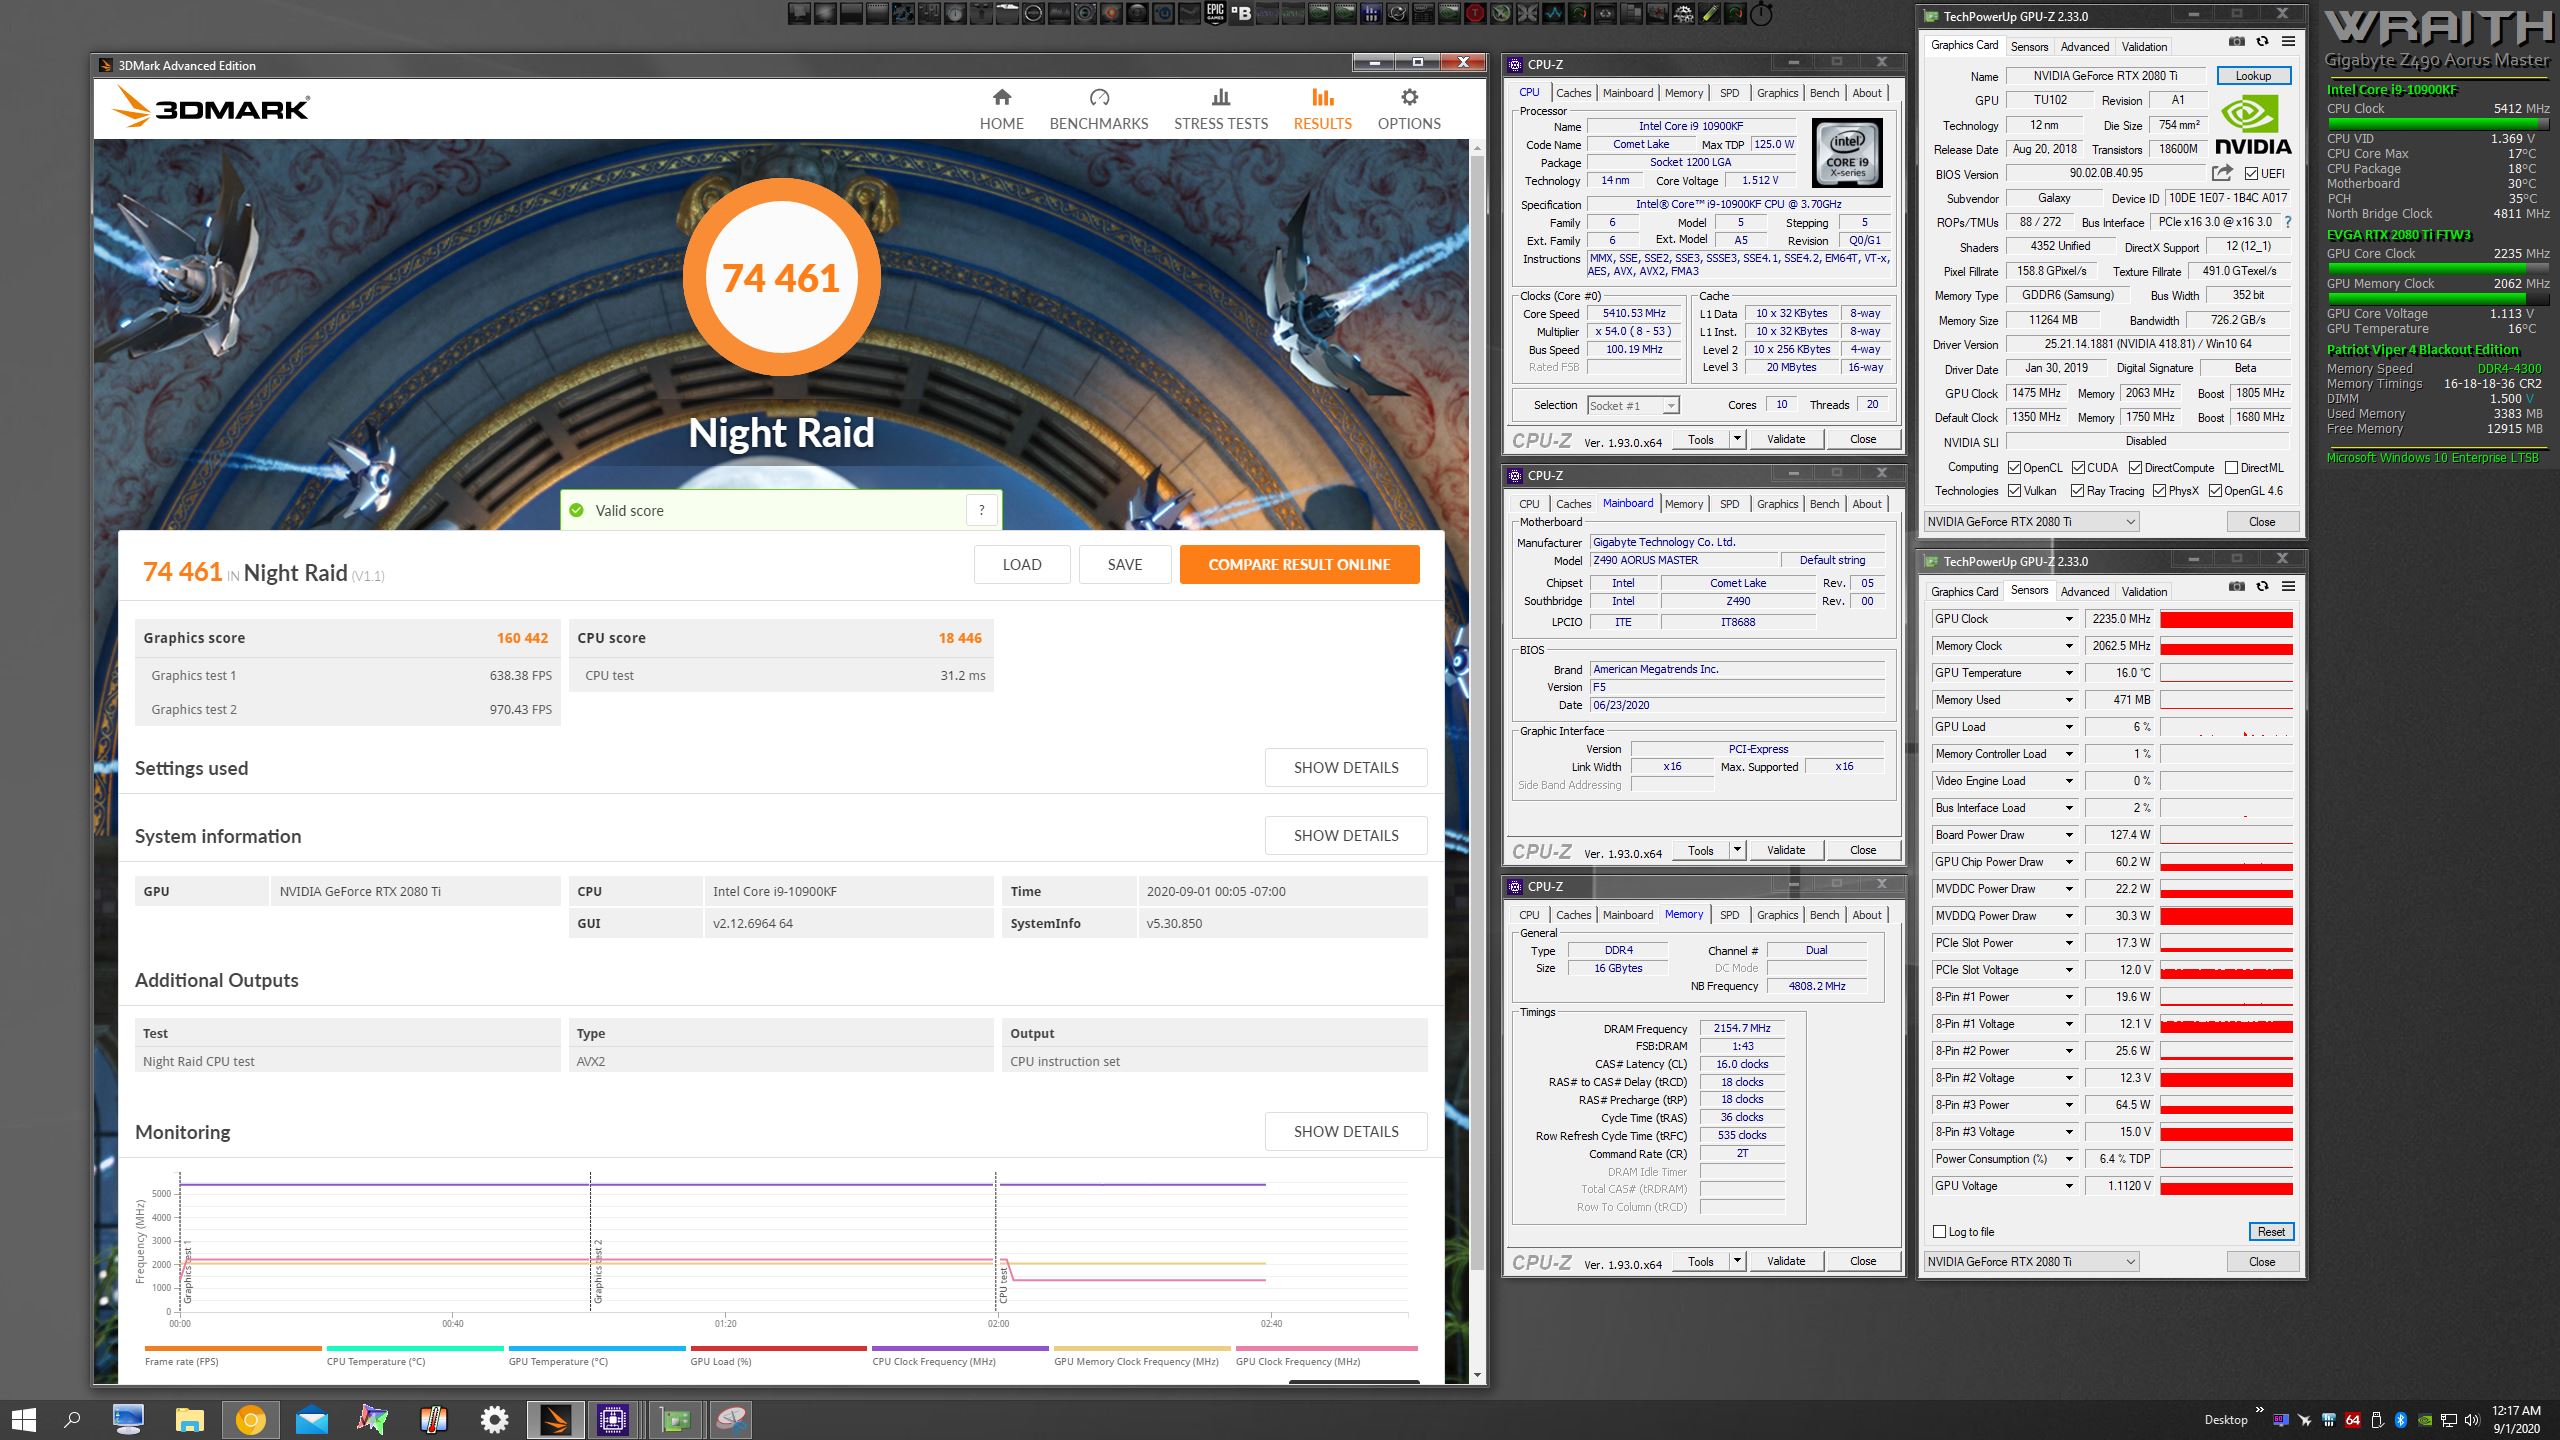
Task: Open the volume control in system tray
Action: (x=2473, y=1419)
